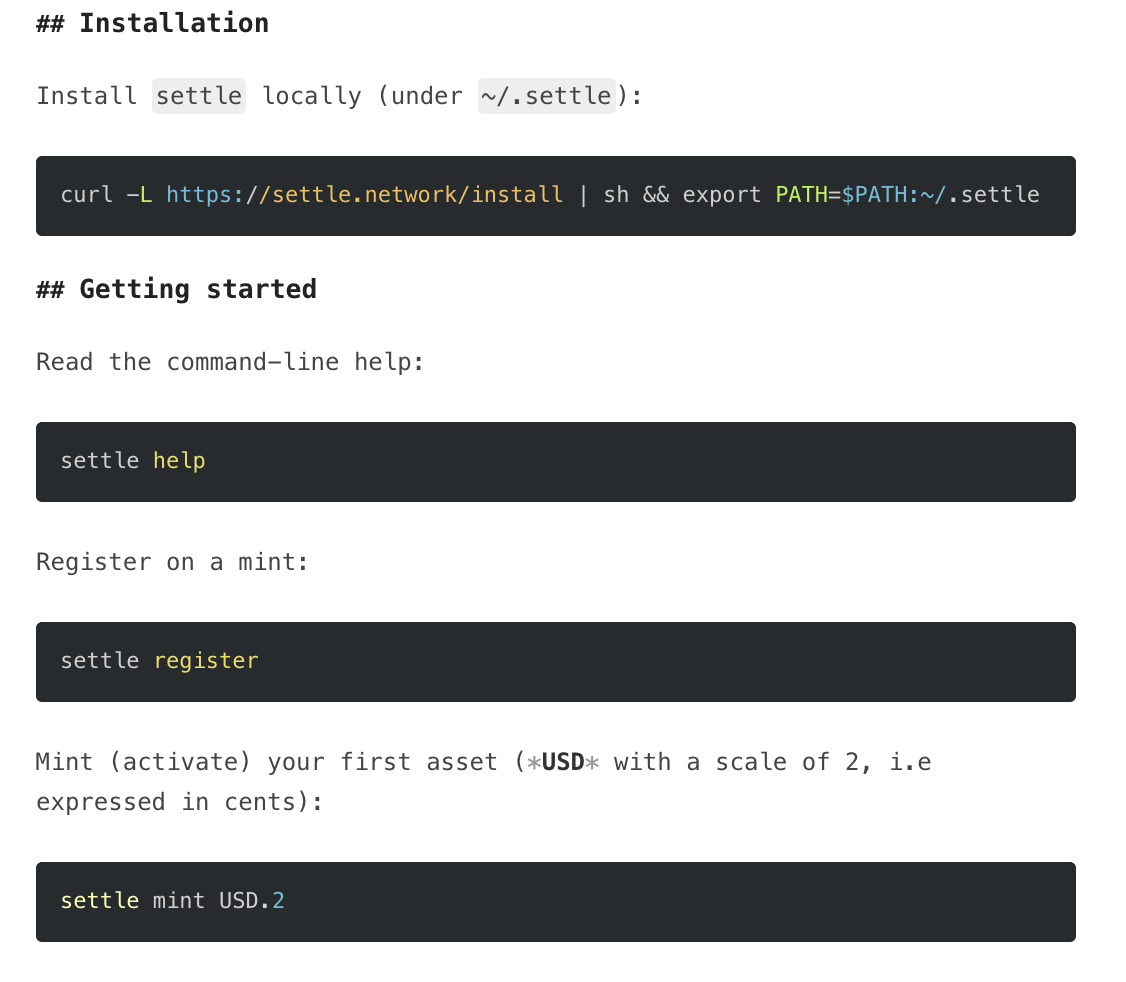
Task: Click the word curl in the install command
Action: pos(87,194)
